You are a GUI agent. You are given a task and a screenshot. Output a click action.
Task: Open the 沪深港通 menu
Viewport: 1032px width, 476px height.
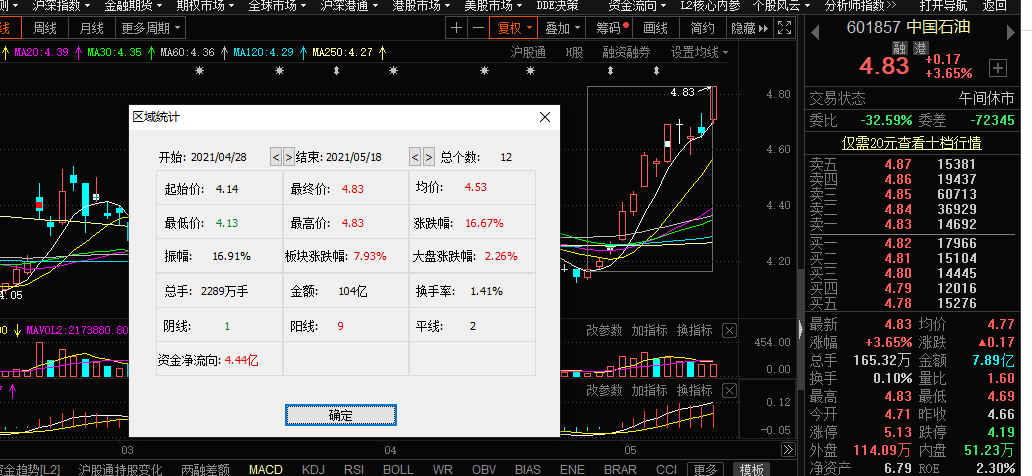[349, 7]
